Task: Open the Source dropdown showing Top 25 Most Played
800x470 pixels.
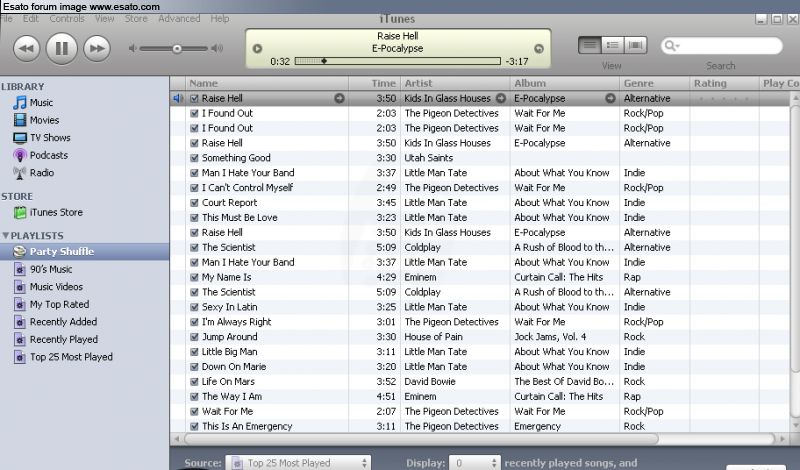Action: tap(298, 463)
